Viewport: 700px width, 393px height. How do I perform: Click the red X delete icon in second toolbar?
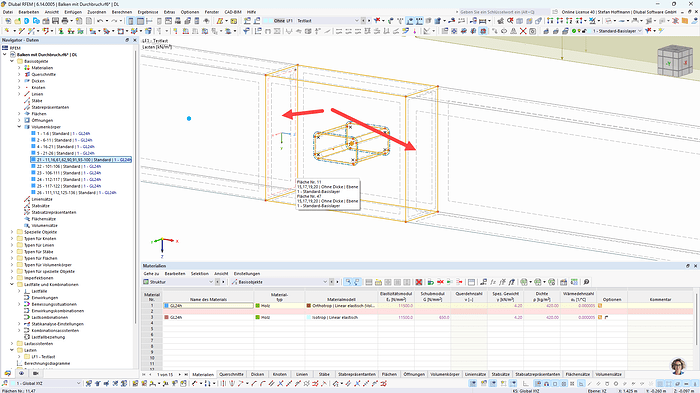click(x=523, y=31)
